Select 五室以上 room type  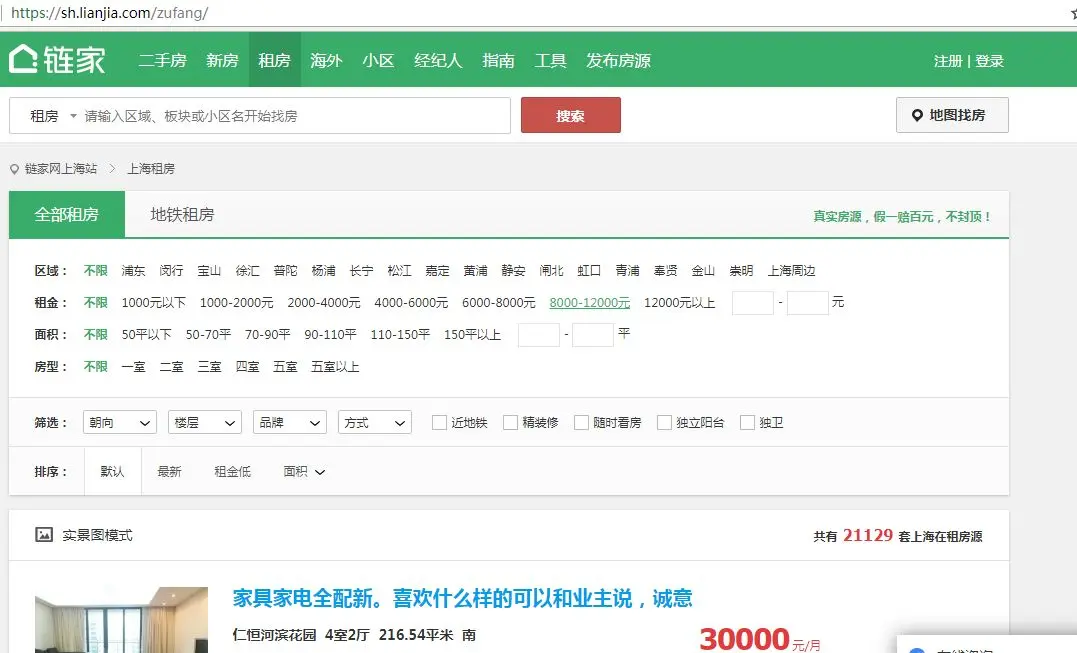(335, 367)
